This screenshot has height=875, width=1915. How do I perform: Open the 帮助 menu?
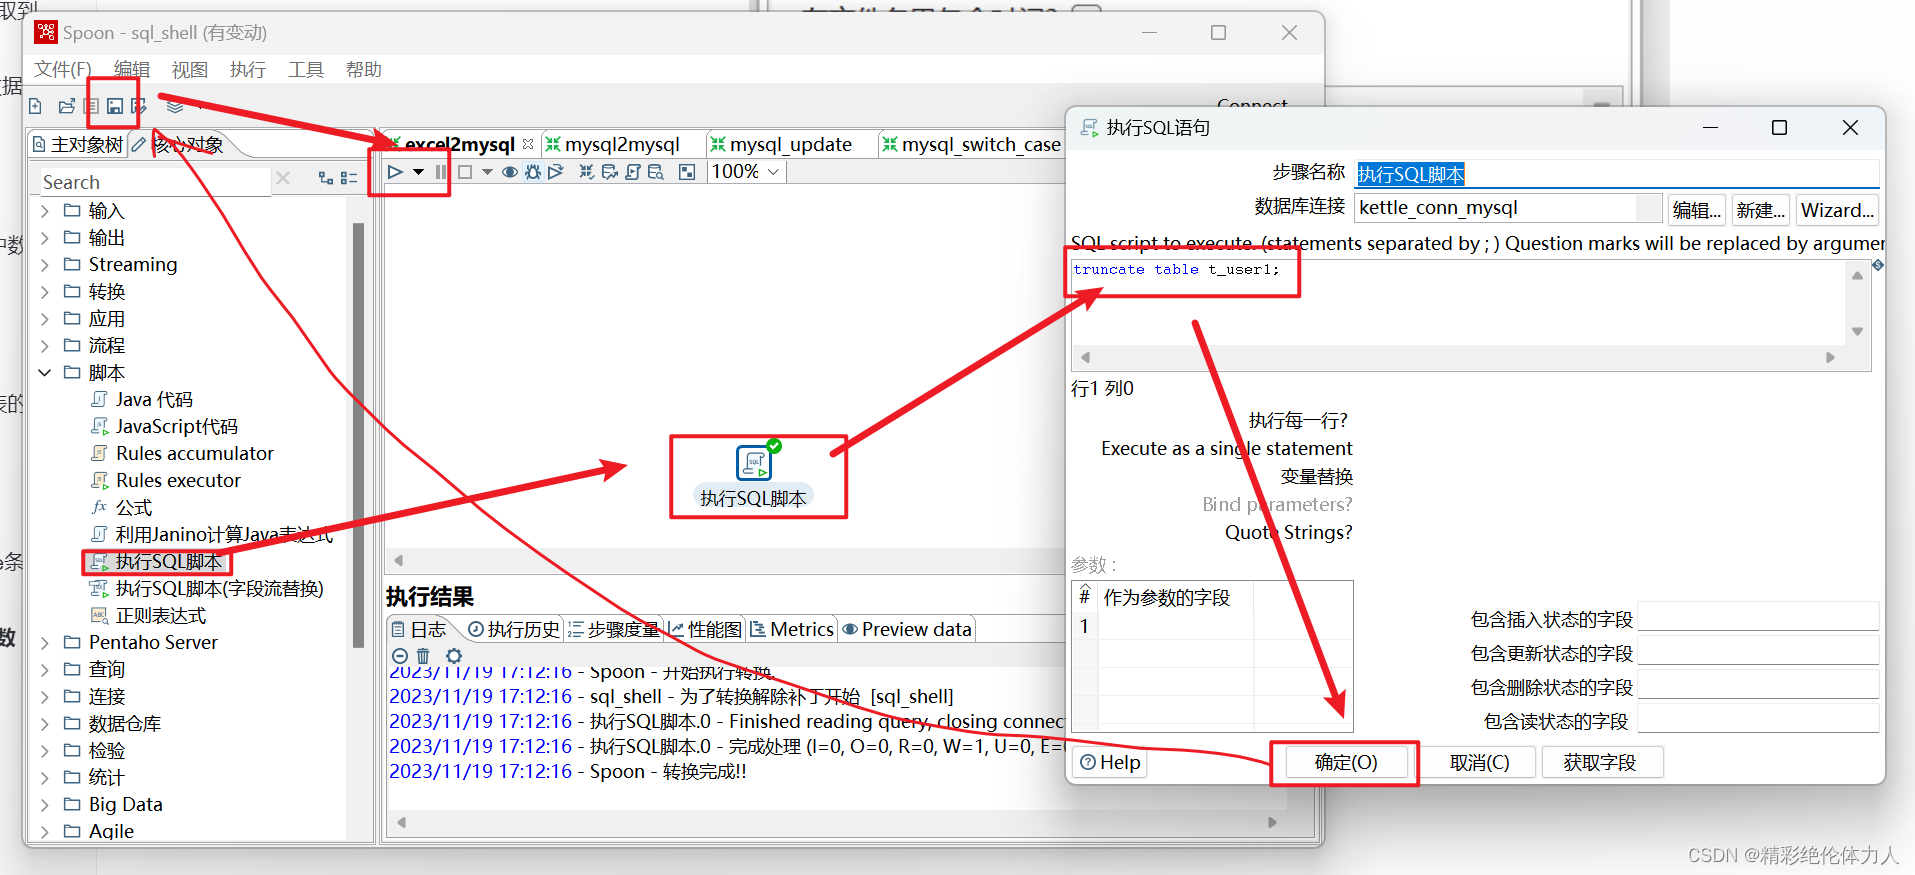pos(364,69)
